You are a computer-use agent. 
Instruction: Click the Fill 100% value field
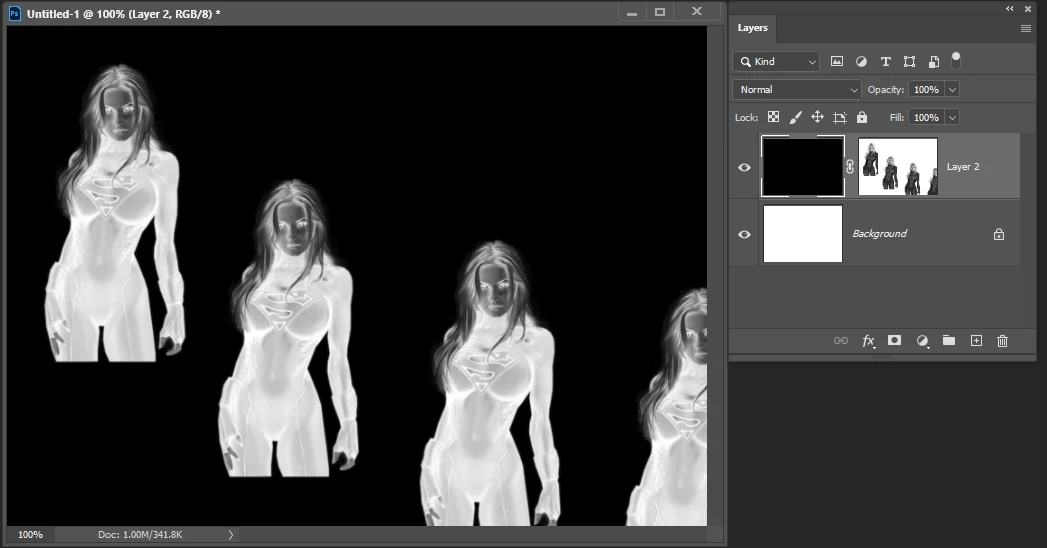(x=927, y=117)
